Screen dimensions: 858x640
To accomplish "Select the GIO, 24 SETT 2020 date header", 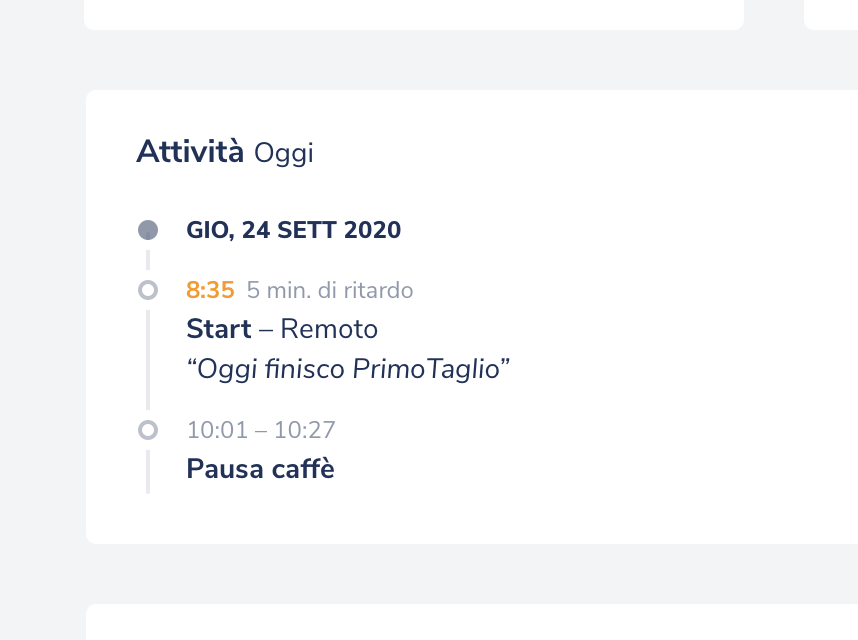I will coord(294,231).
